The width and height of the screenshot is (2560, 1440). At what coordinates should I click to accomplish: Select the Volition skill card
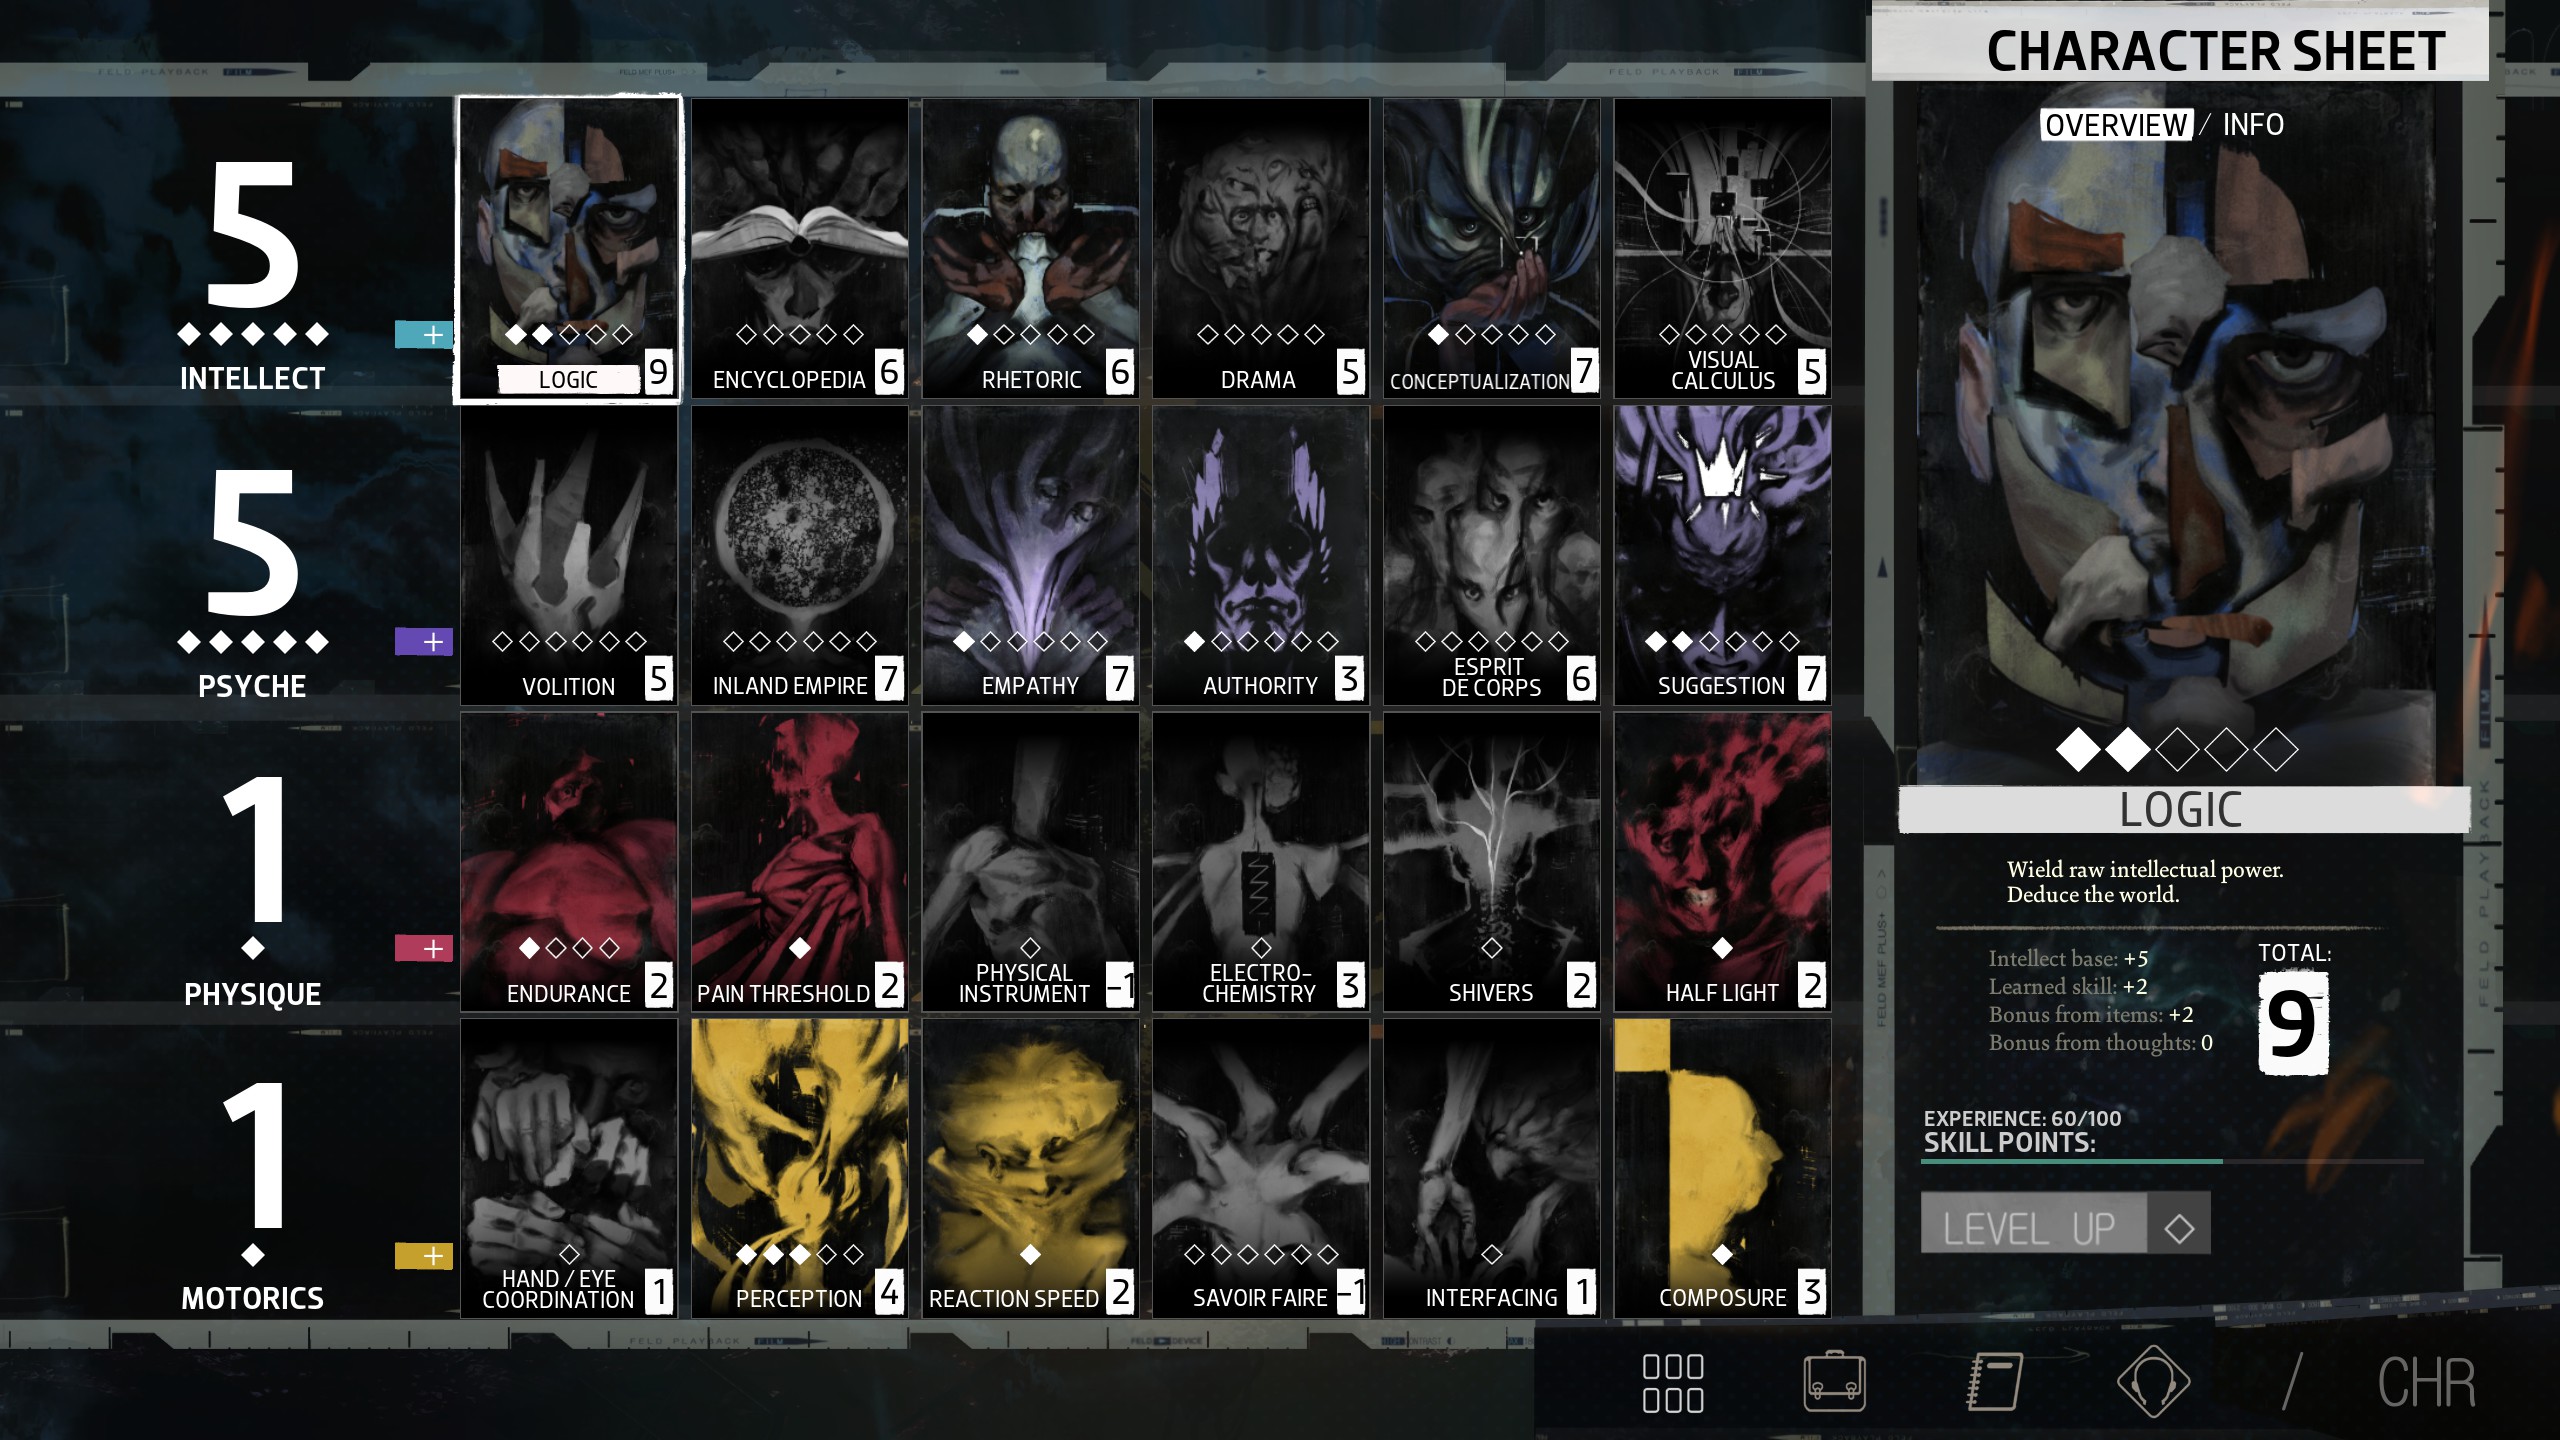(568, 556)
